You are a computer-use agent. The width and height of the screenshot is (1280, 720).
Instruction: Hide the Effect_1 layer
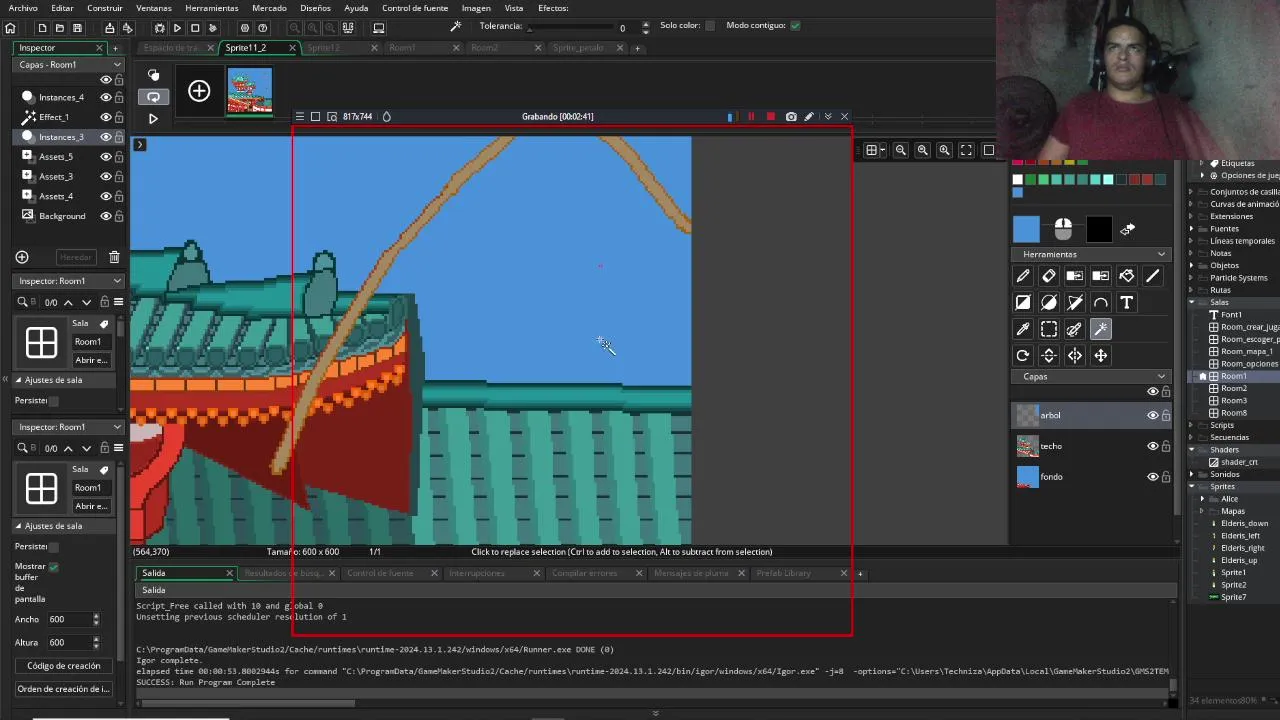(x=105, y=117)
